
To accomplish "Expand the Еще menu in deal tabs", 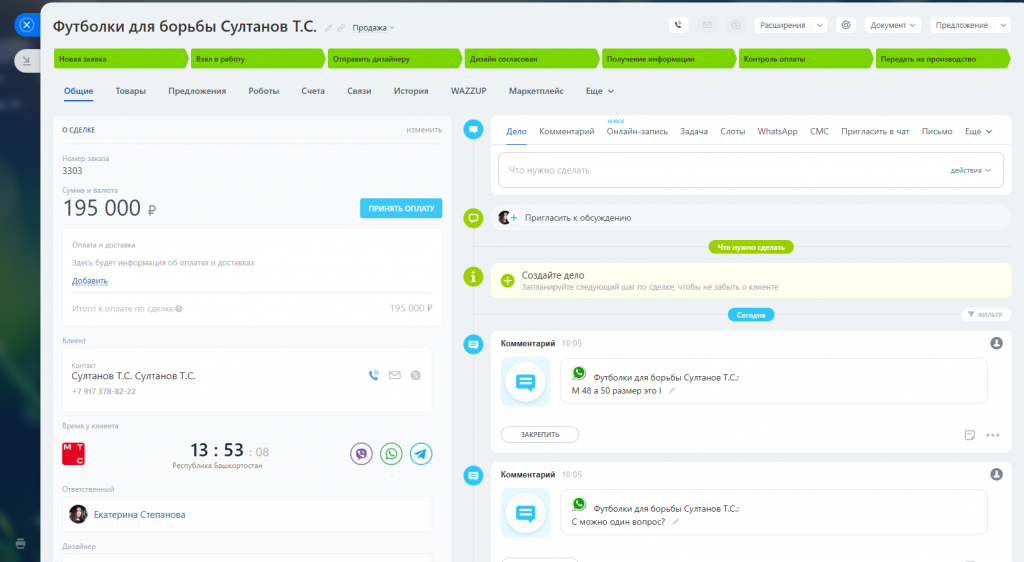I will 600,91.
